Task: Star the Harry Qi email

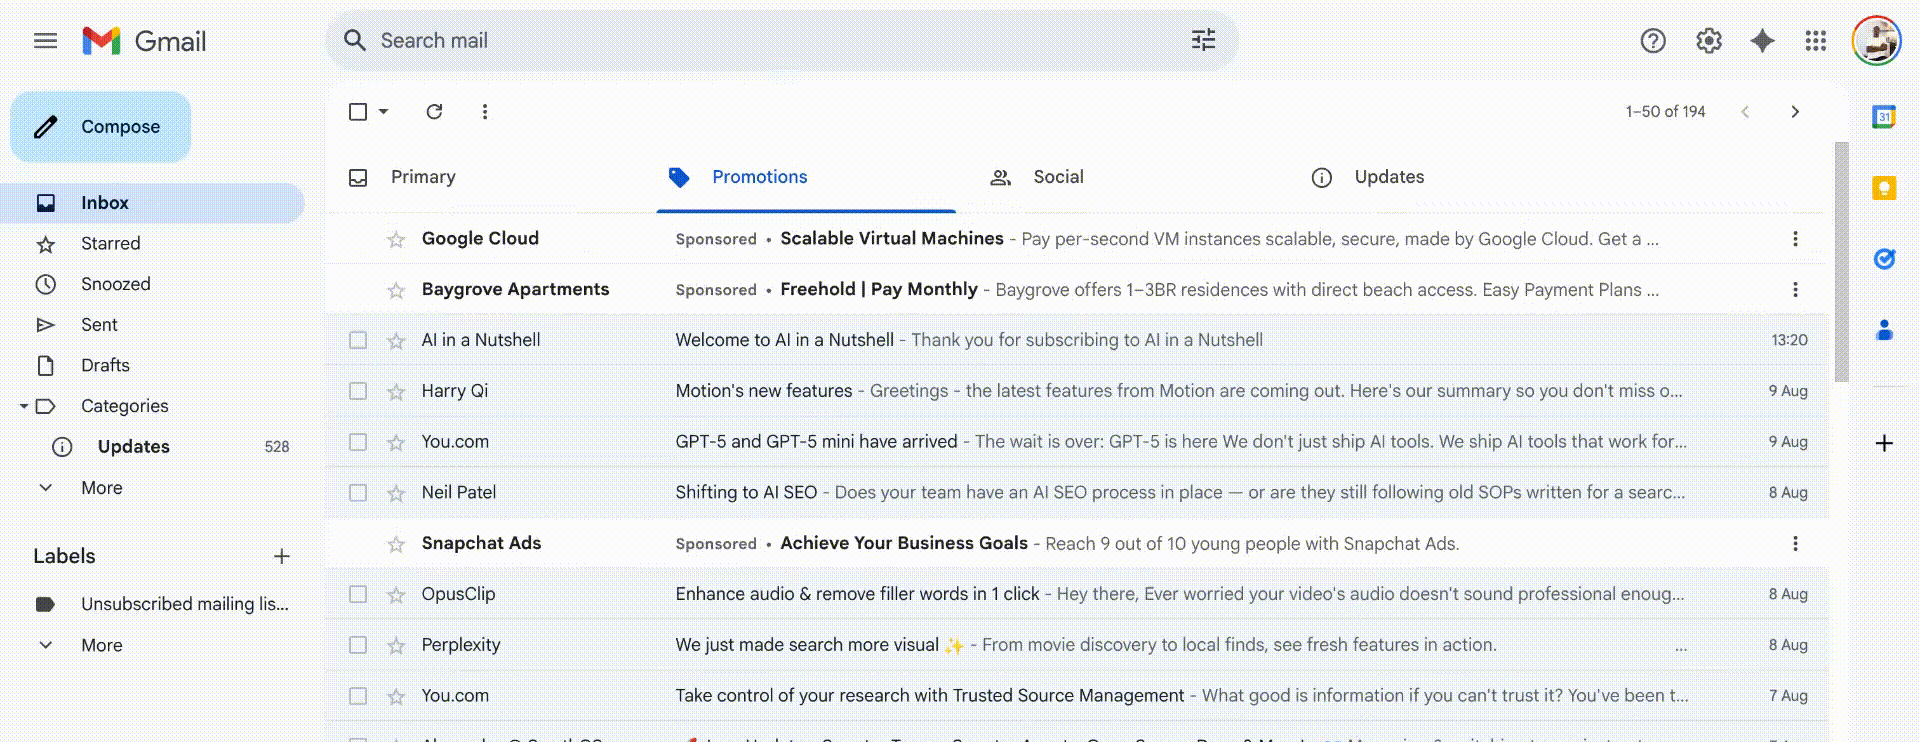Action: point(396,392)
